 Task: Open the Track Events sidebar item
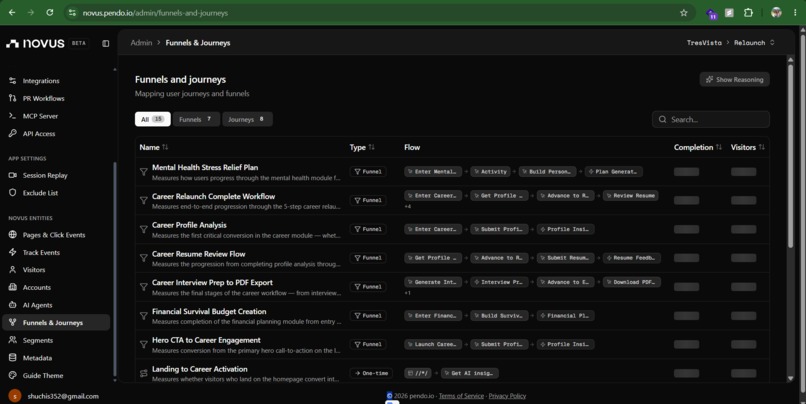click(x=41, y=252)
